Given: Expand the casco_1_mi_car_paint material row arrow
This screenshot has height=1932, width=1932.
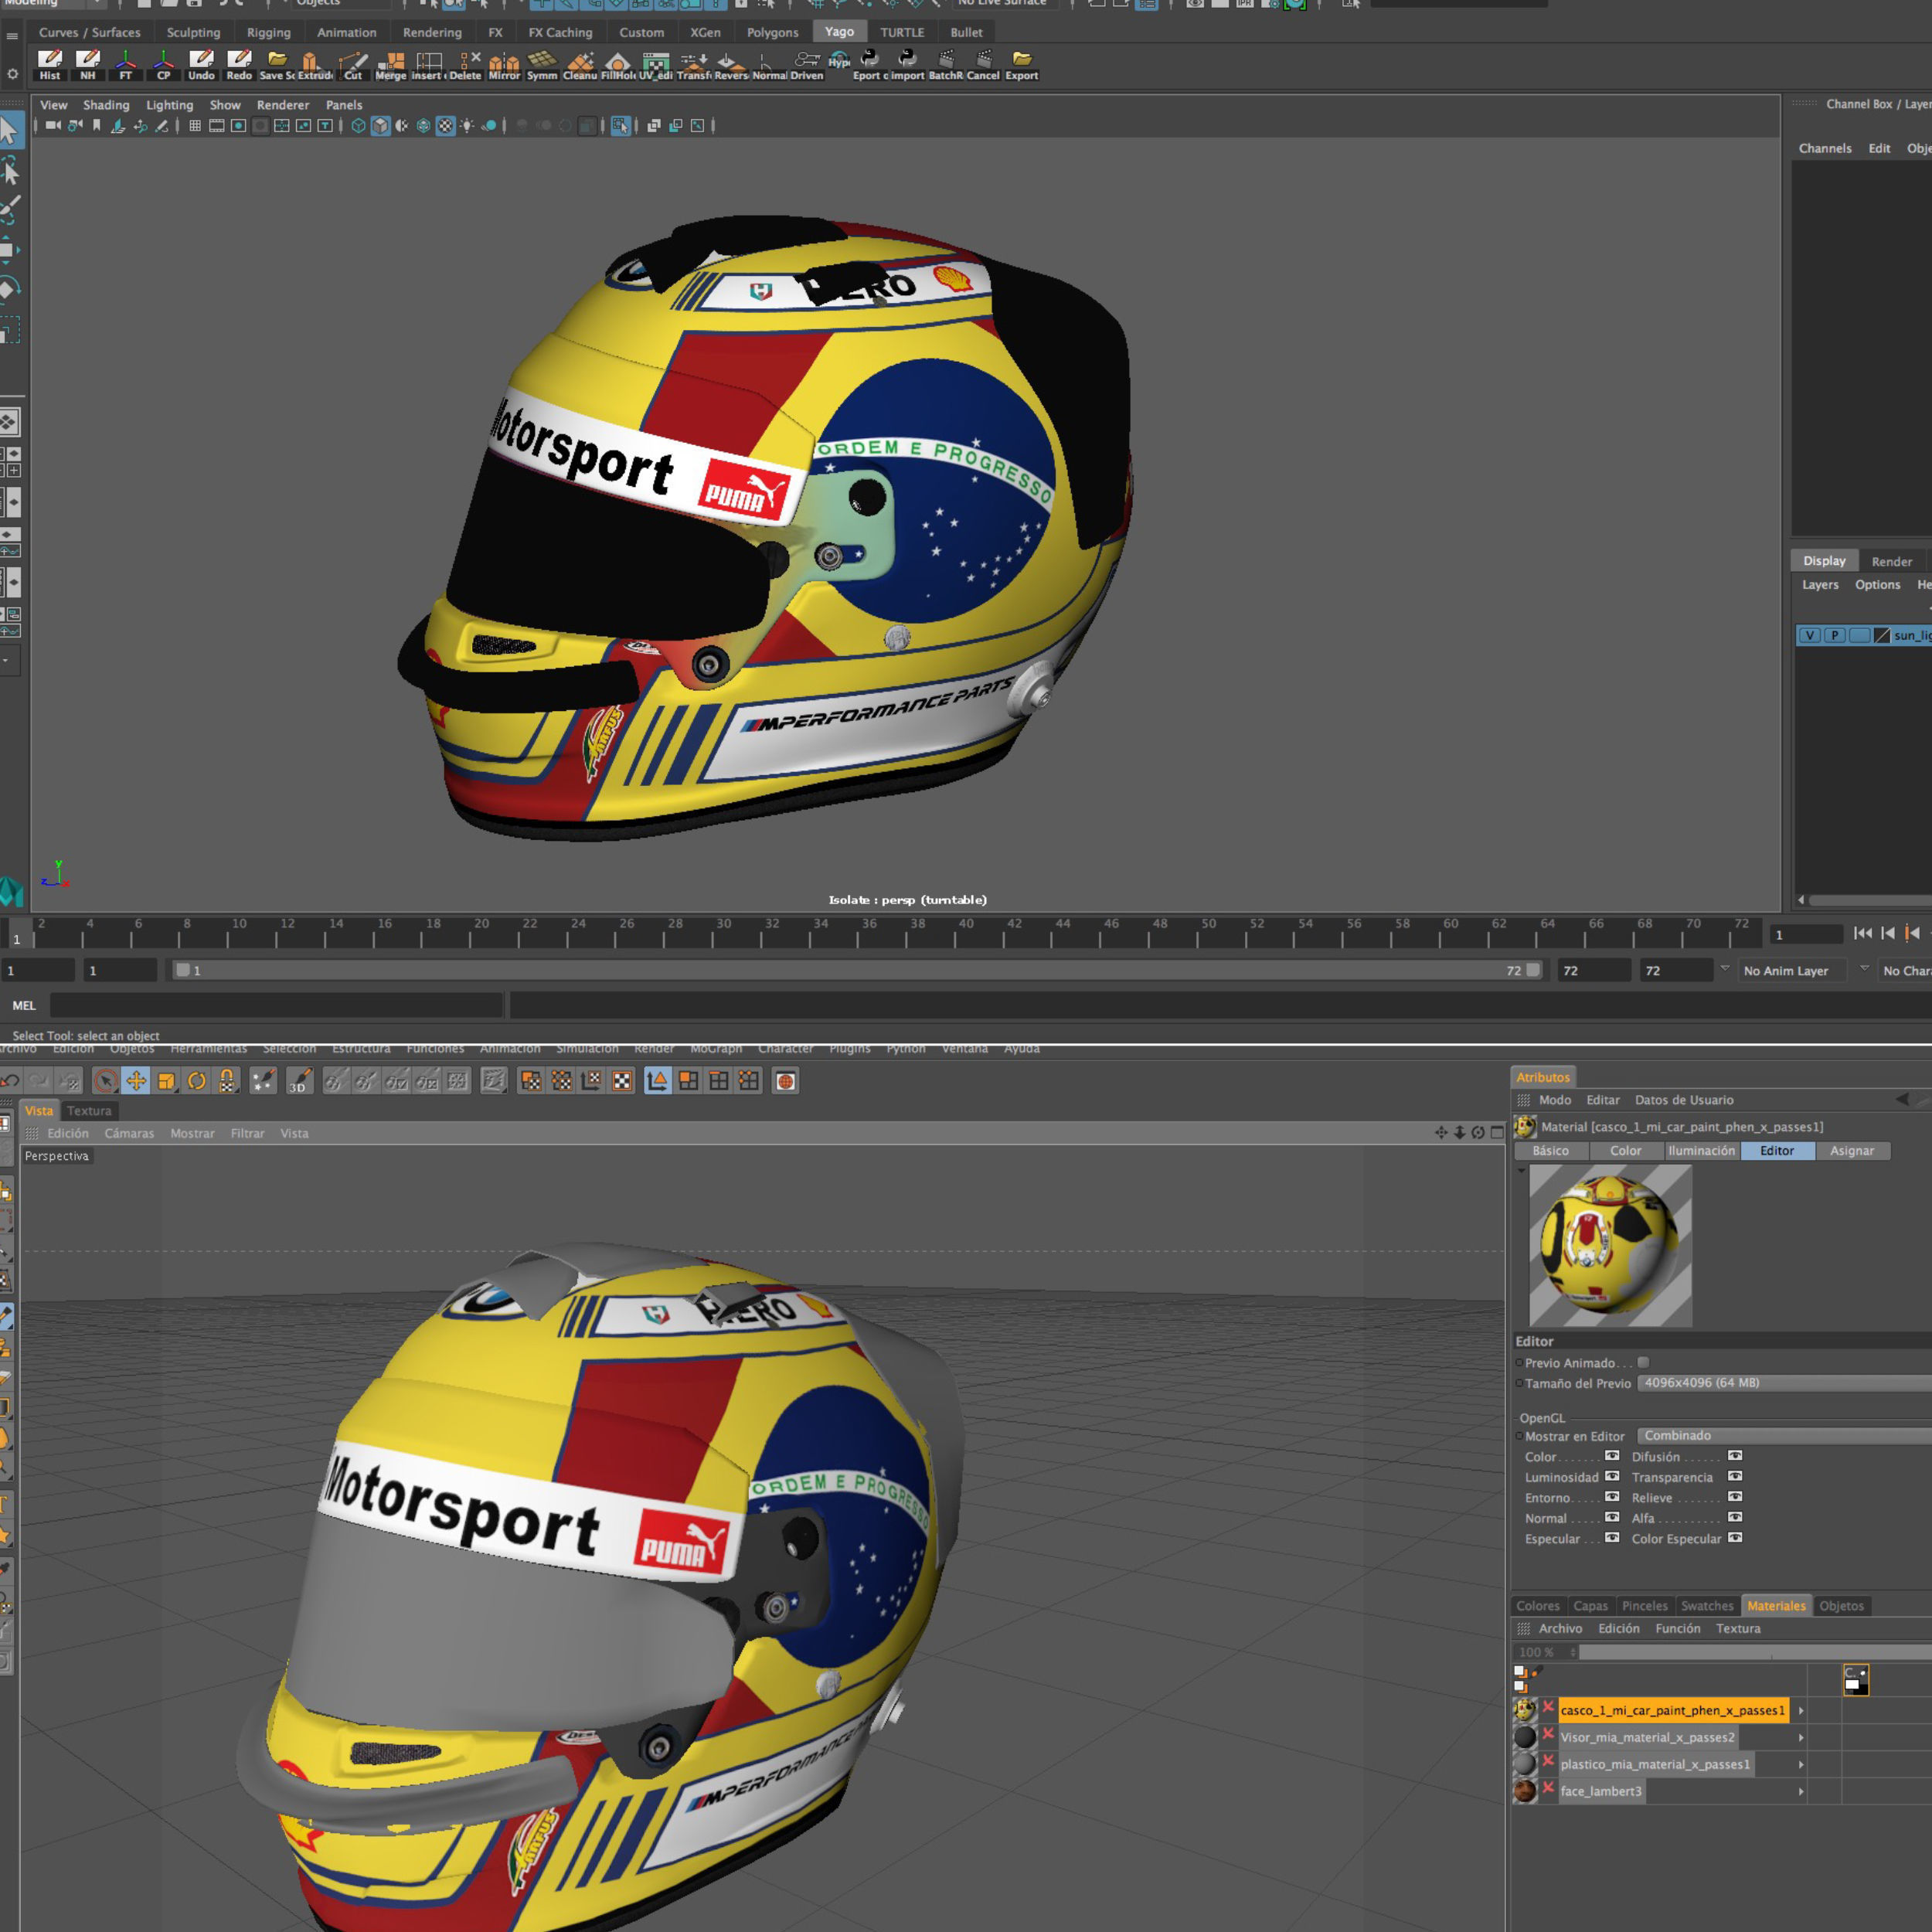Looking at the screenshot, I should 1801,1710.
